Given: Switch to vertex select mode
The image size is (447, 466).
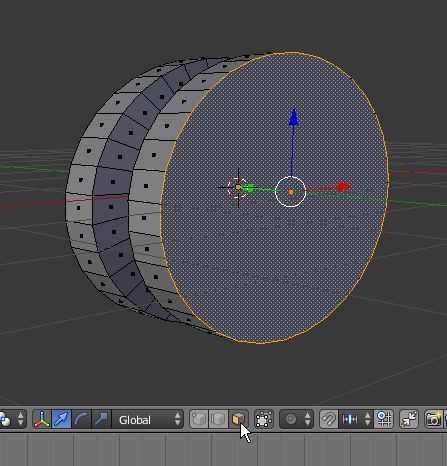Looking at the screenshot, I should point(199,419).
